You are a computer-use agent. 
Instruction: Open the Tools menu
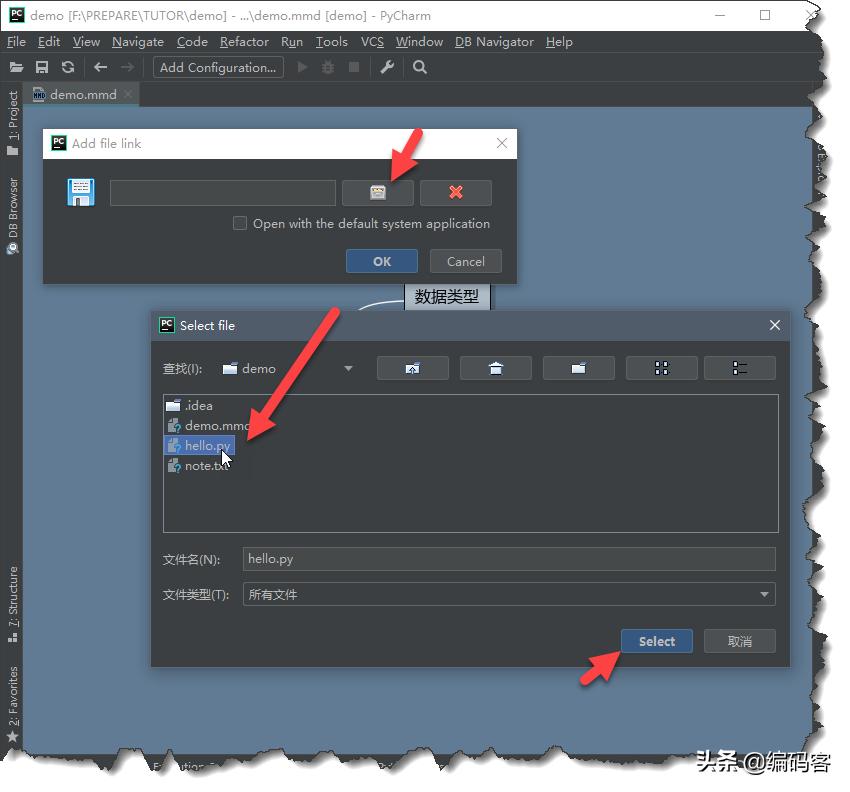332,42
